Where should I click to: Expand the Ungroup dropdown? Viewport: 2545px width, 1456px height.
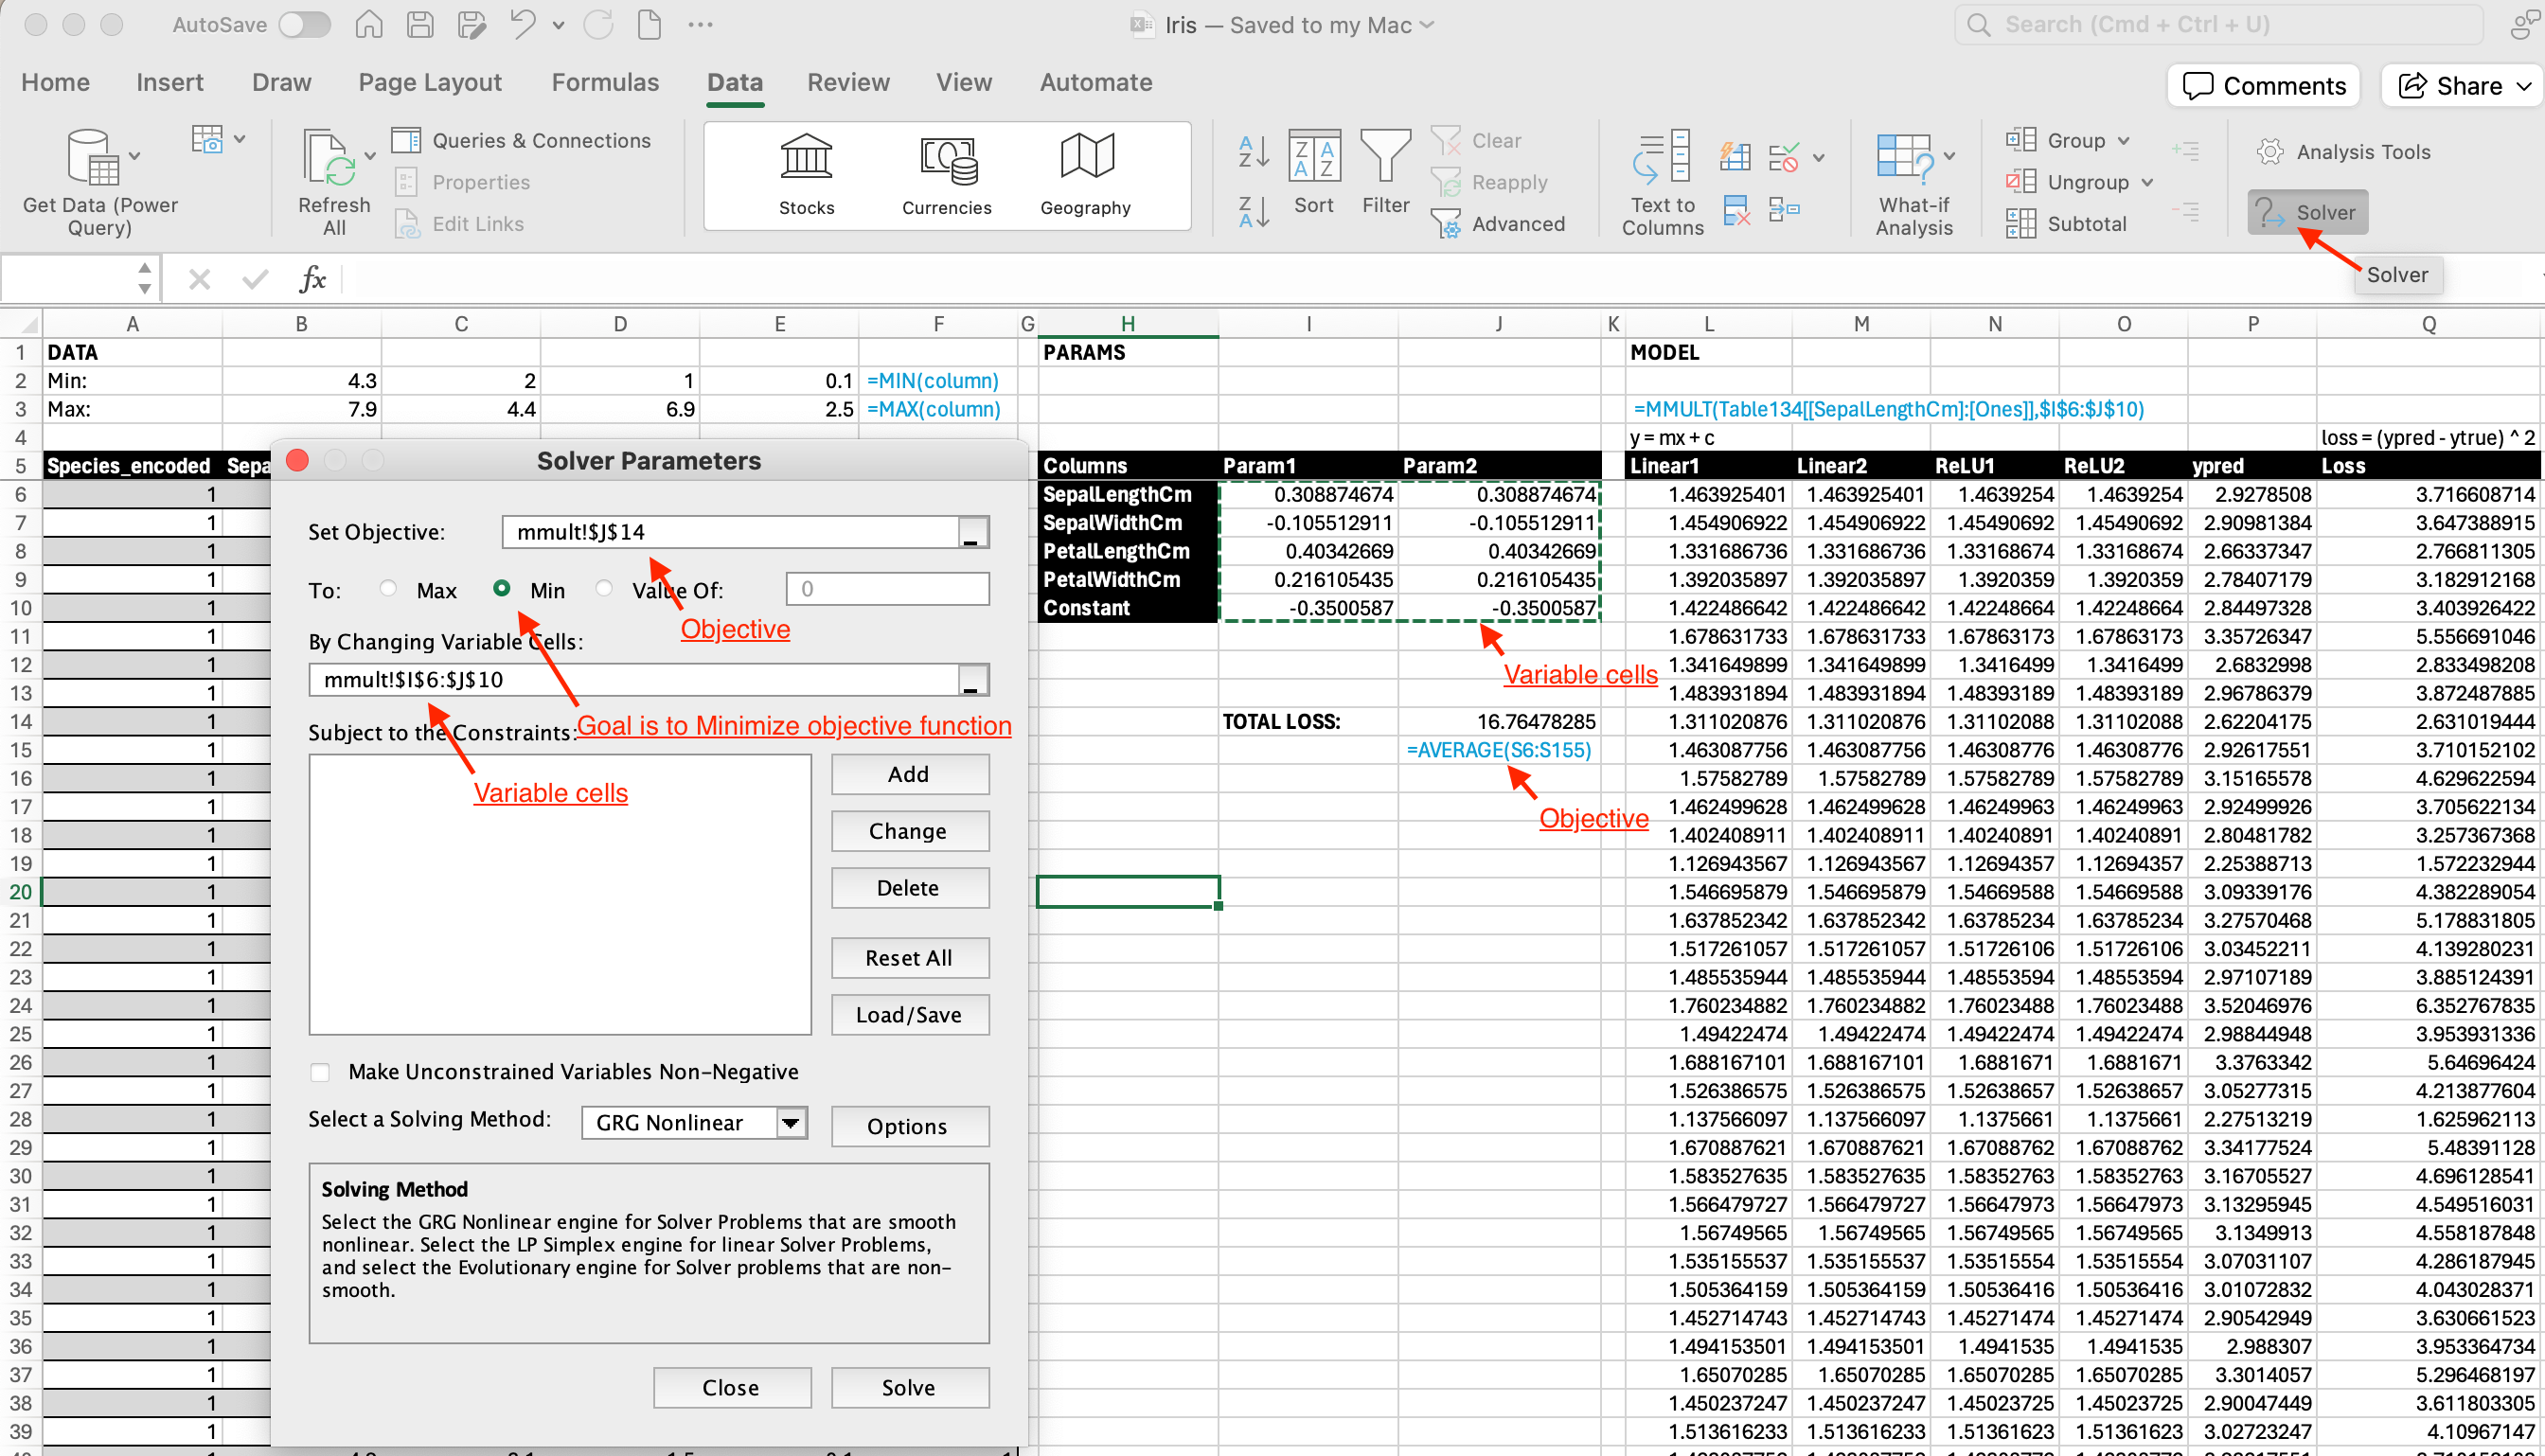point(2147,183)
